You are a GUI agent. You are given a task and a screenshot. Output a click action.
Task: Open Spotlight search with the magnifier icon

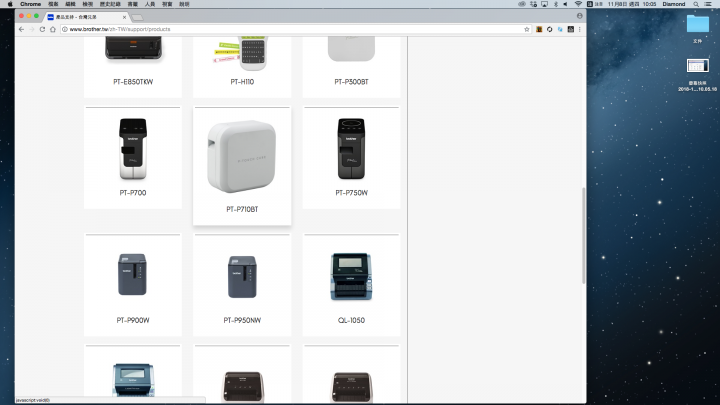coord(696,4)
